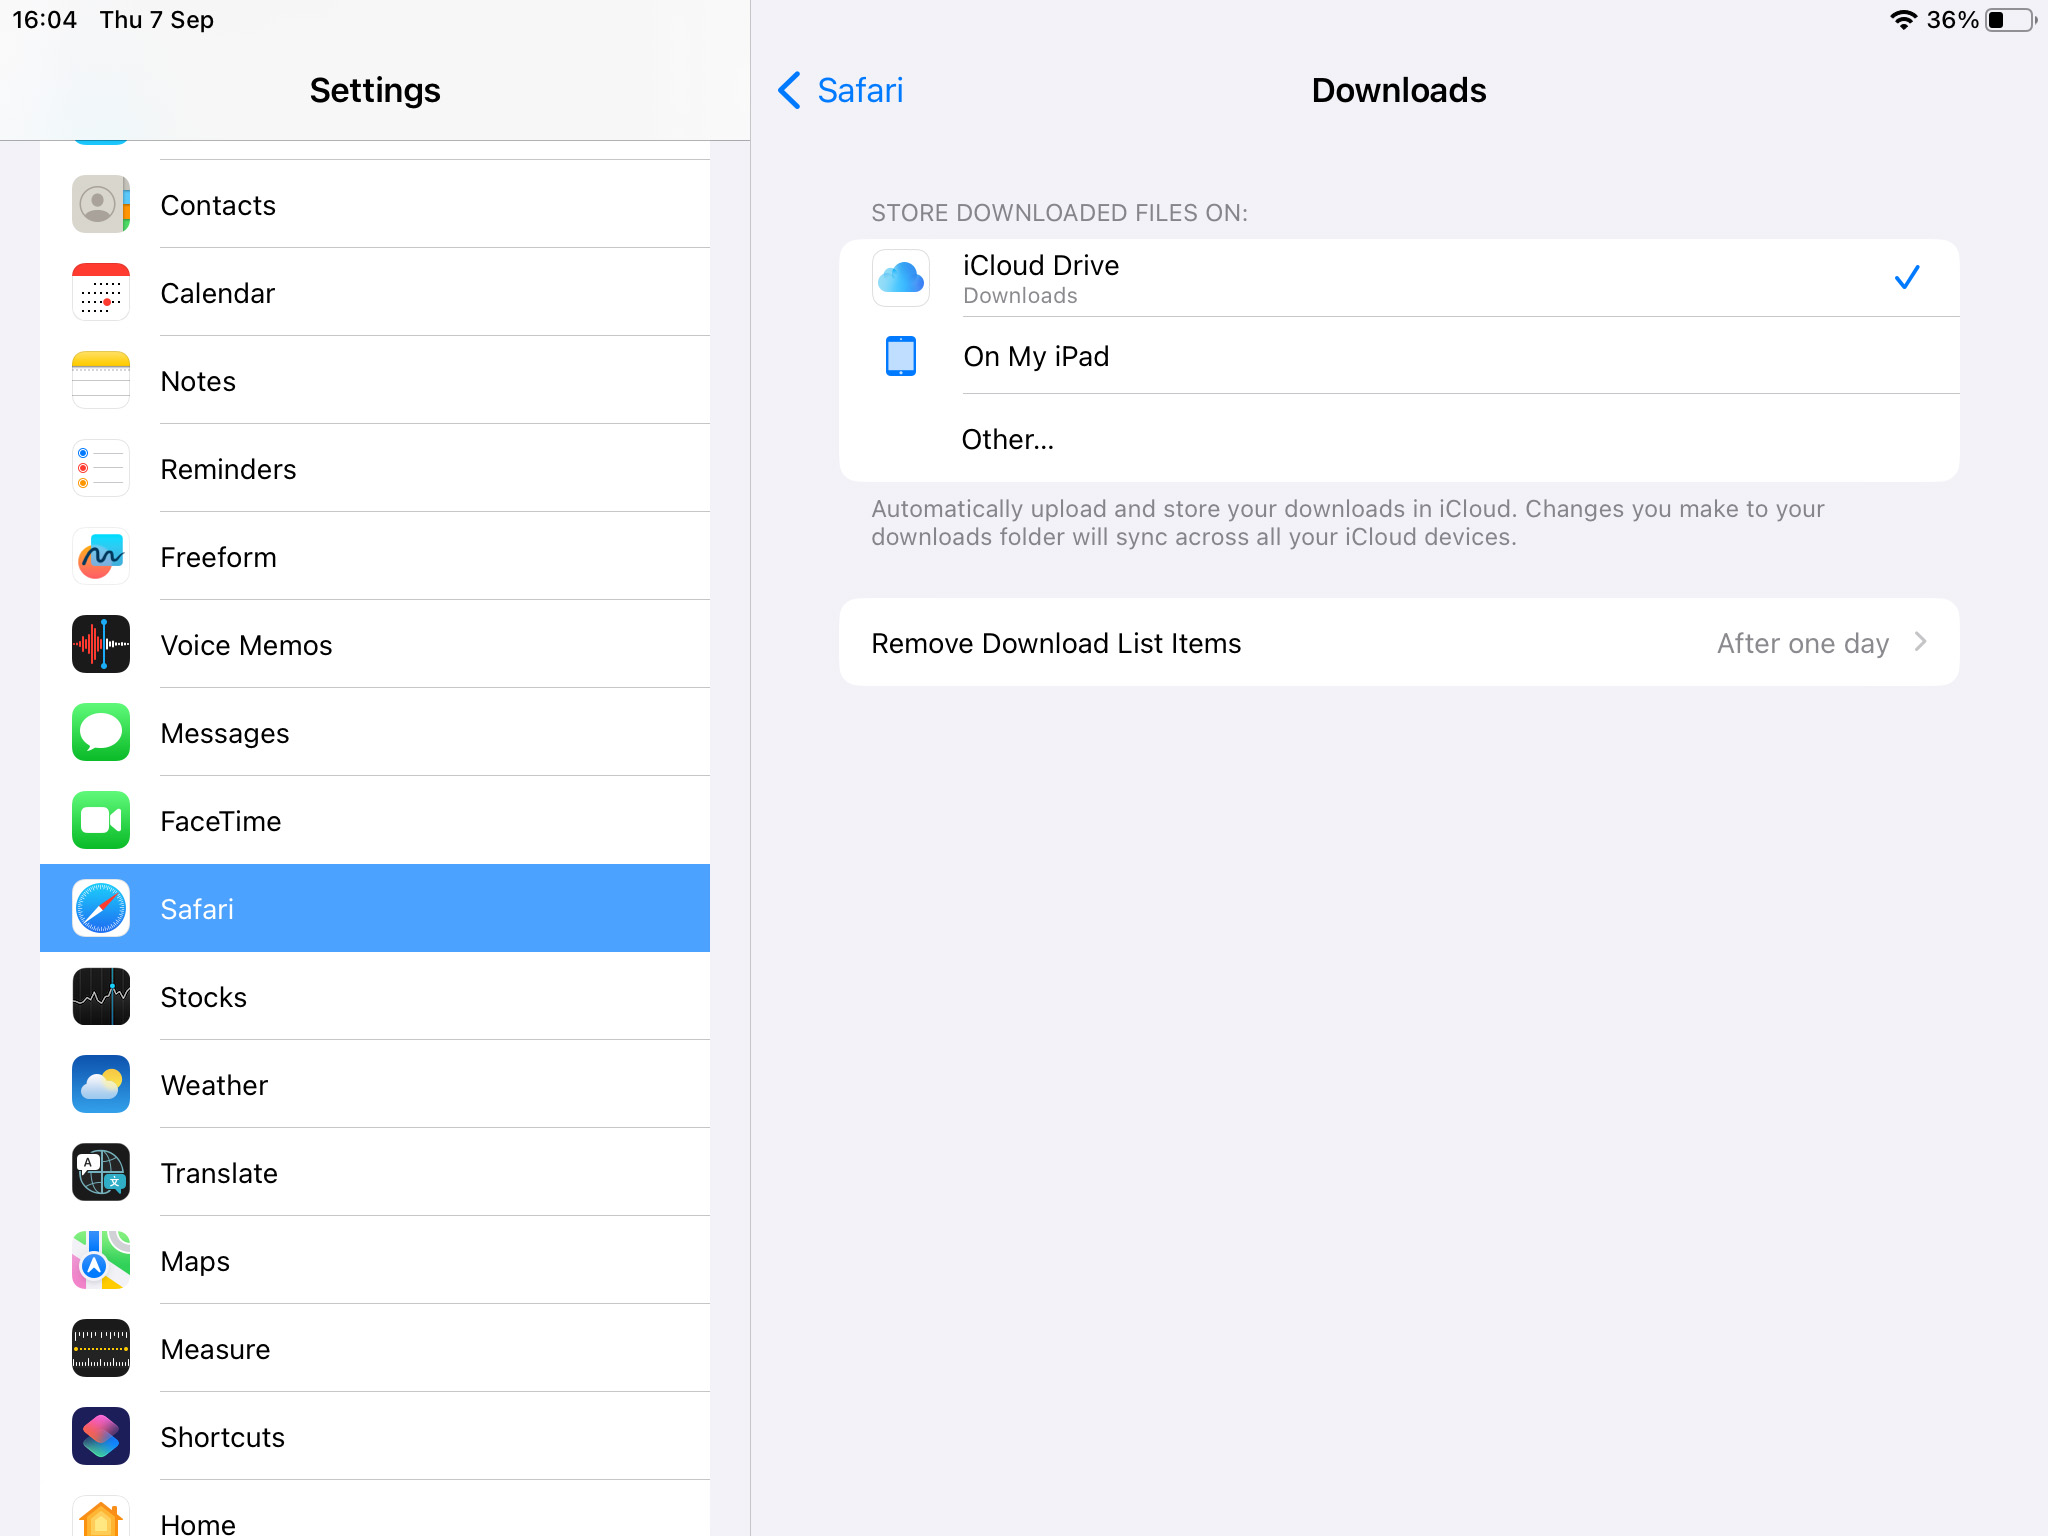Tap the battery status icon
The image size is (2048, 1536).
tap(2011, 20)
